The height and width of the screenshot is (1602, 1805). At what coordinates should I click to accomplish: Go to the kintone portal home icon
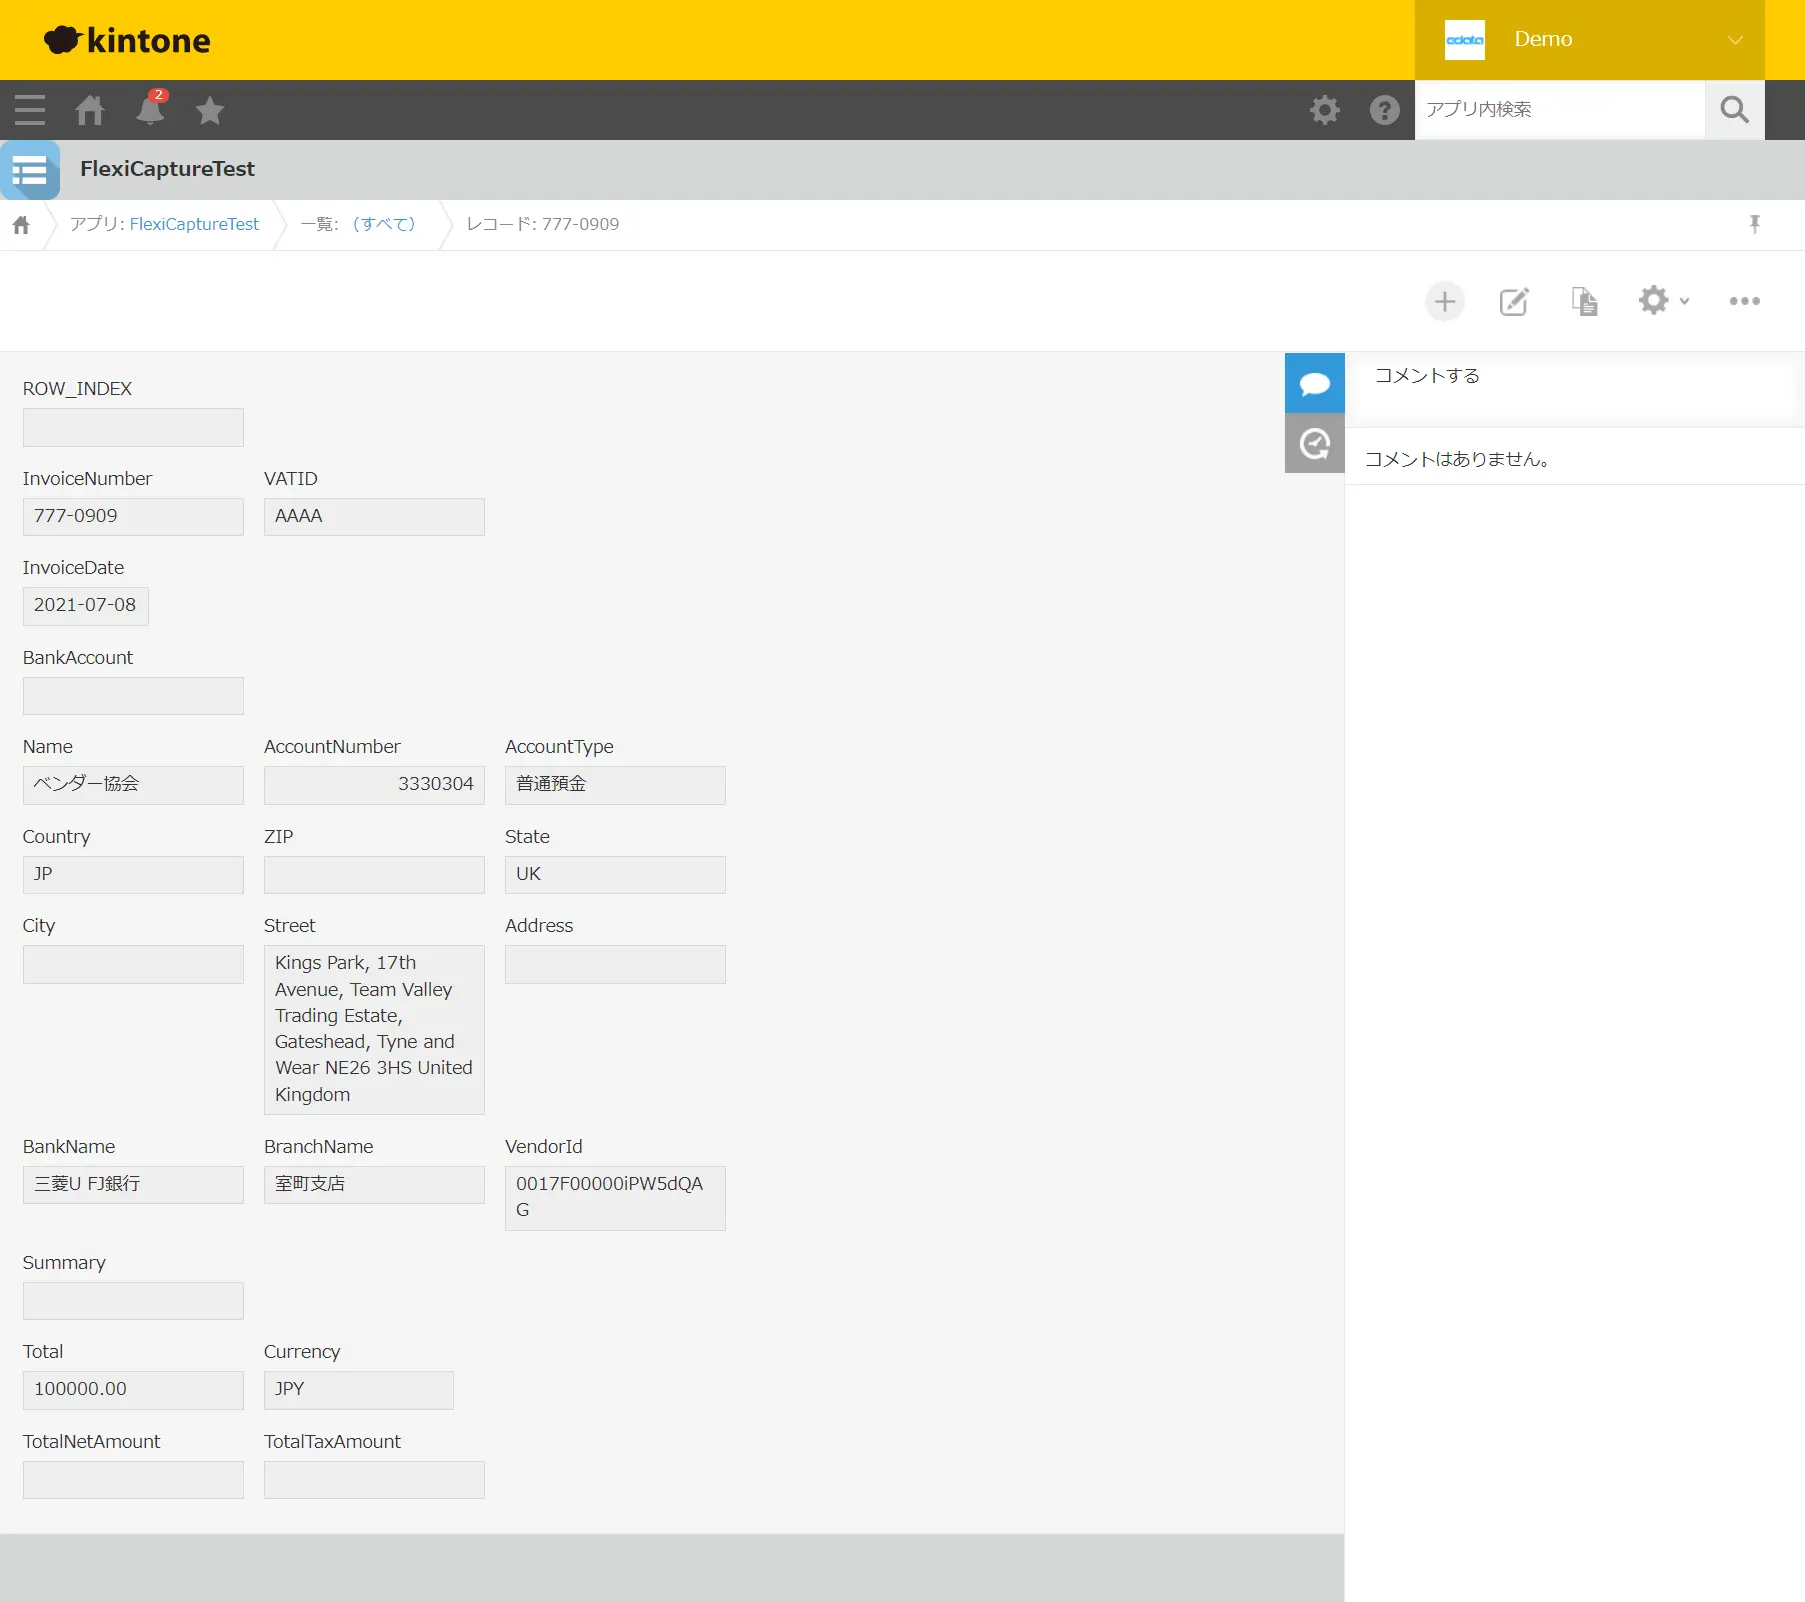pos(90,110)
